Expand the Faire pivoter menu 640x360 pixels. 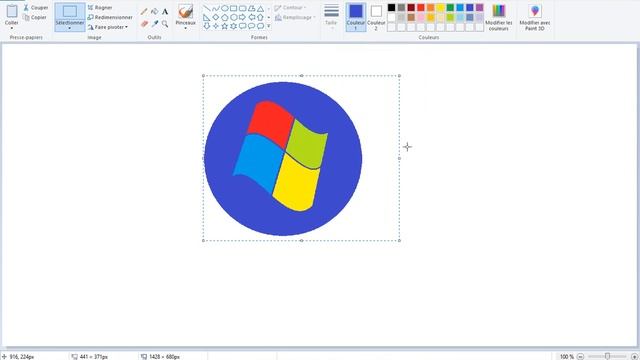109,27
